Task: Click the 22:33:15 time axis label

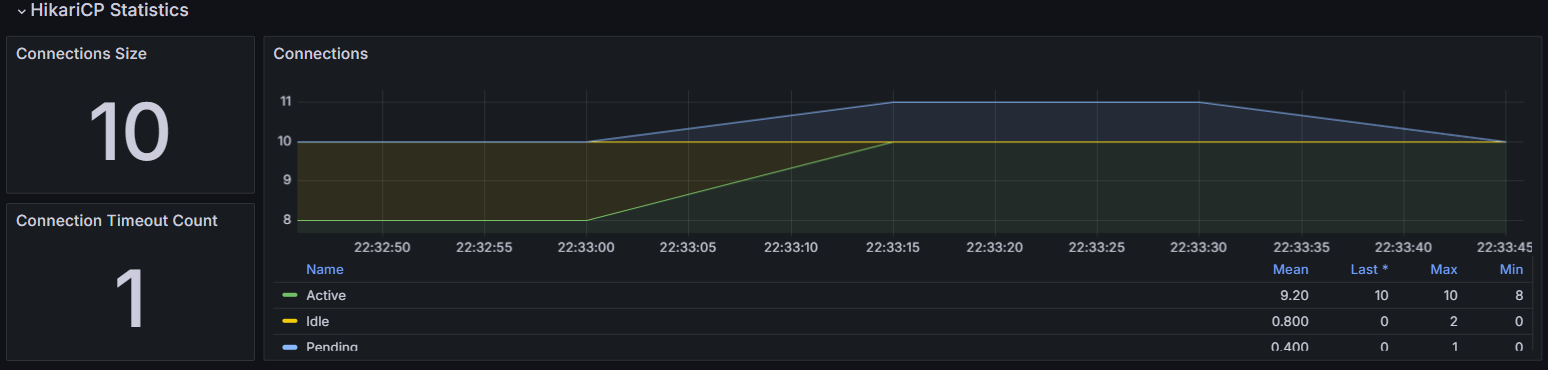Action: [894, 246]
